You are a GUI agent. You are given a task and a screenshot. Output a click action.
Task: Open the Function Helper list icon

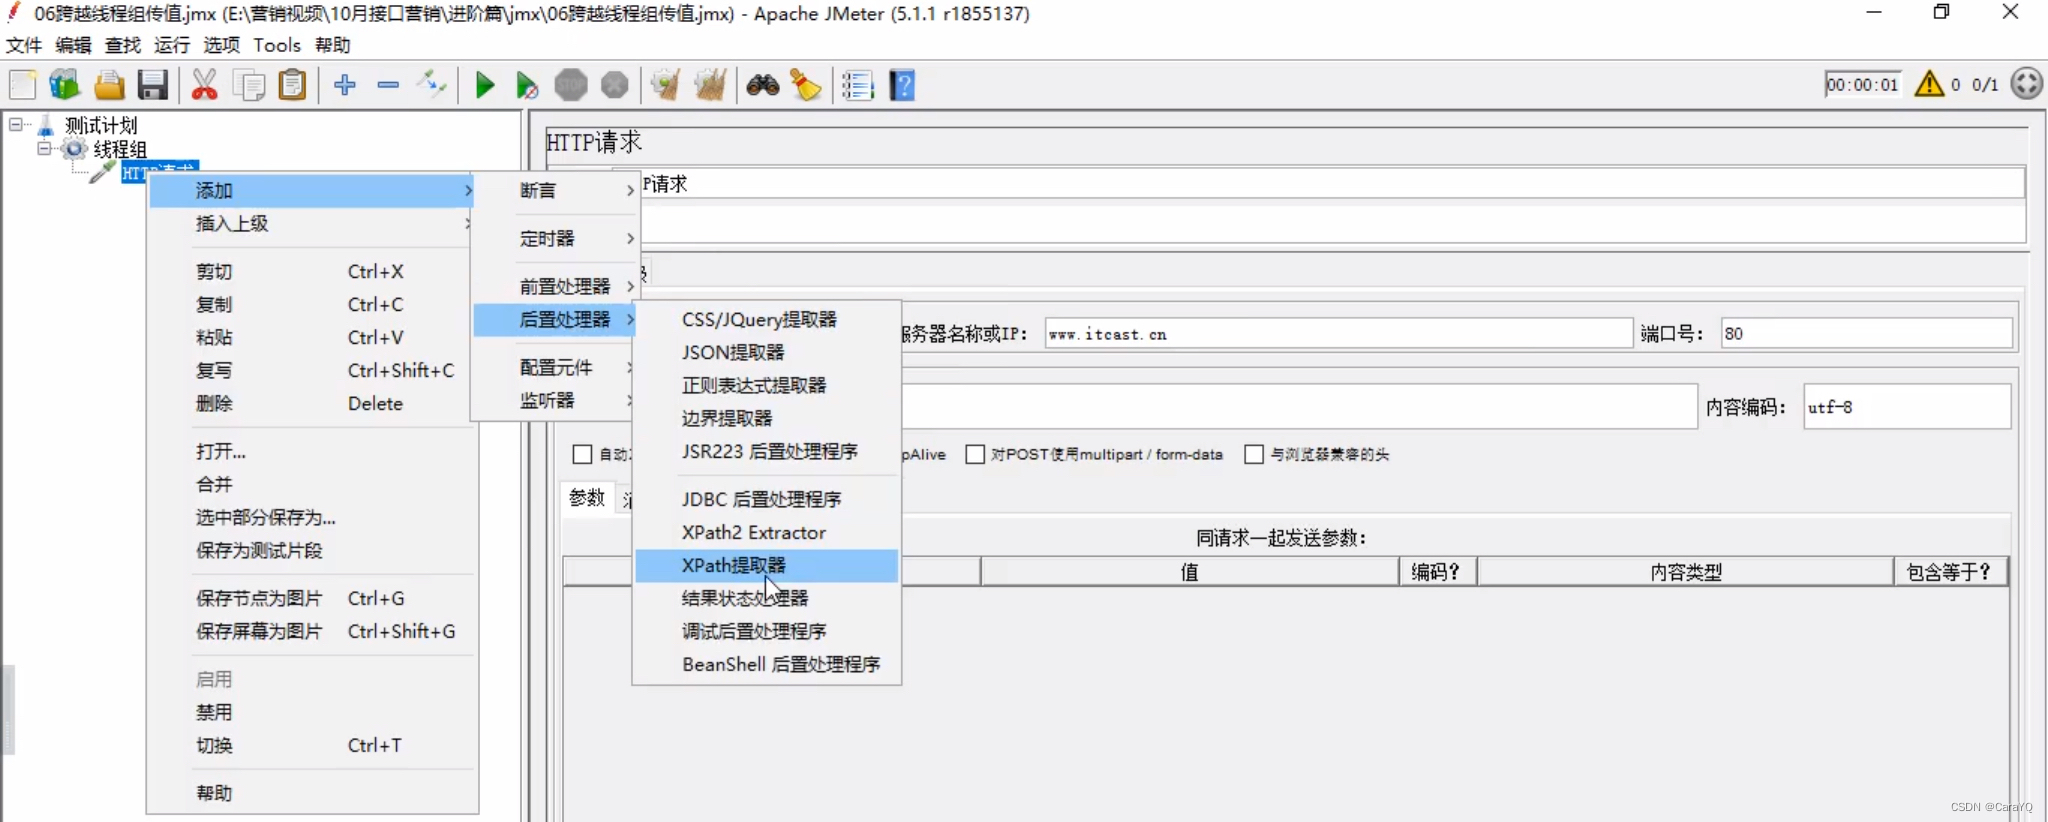point(858,85)
